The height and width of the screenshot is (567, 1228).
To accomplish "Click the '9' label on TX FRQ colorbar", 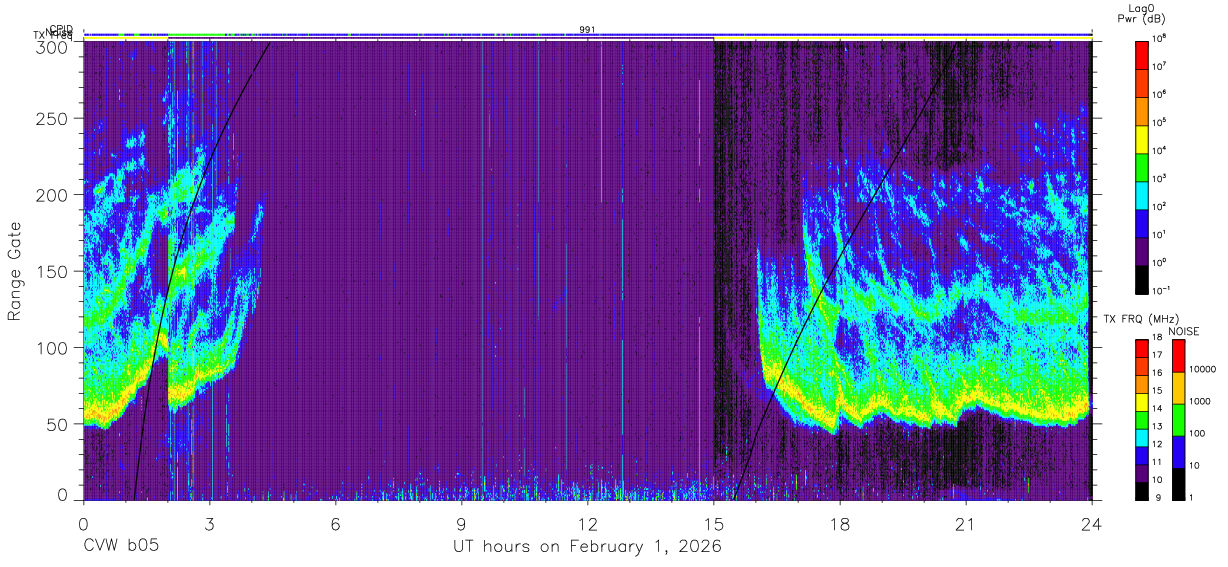I will click(1158, 496).
